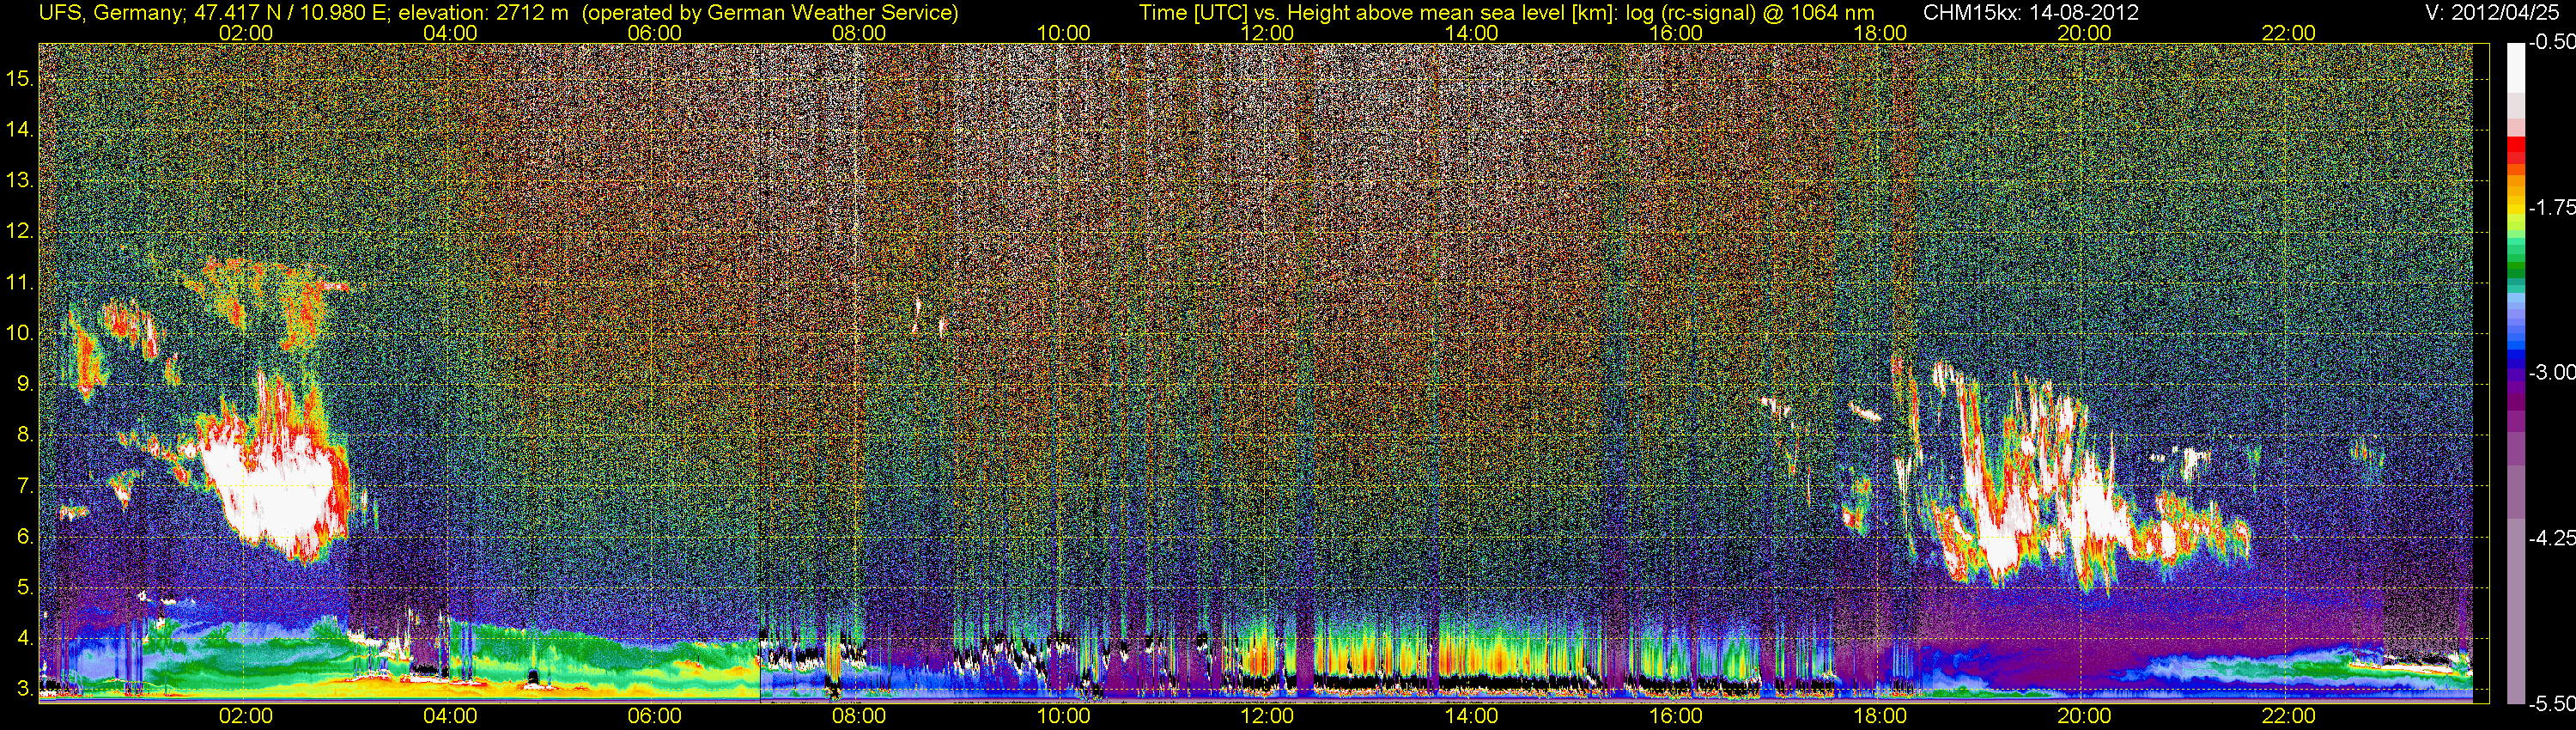
Task: Click the '14:00' label on the top time axis
Action: click(1472, 33)
